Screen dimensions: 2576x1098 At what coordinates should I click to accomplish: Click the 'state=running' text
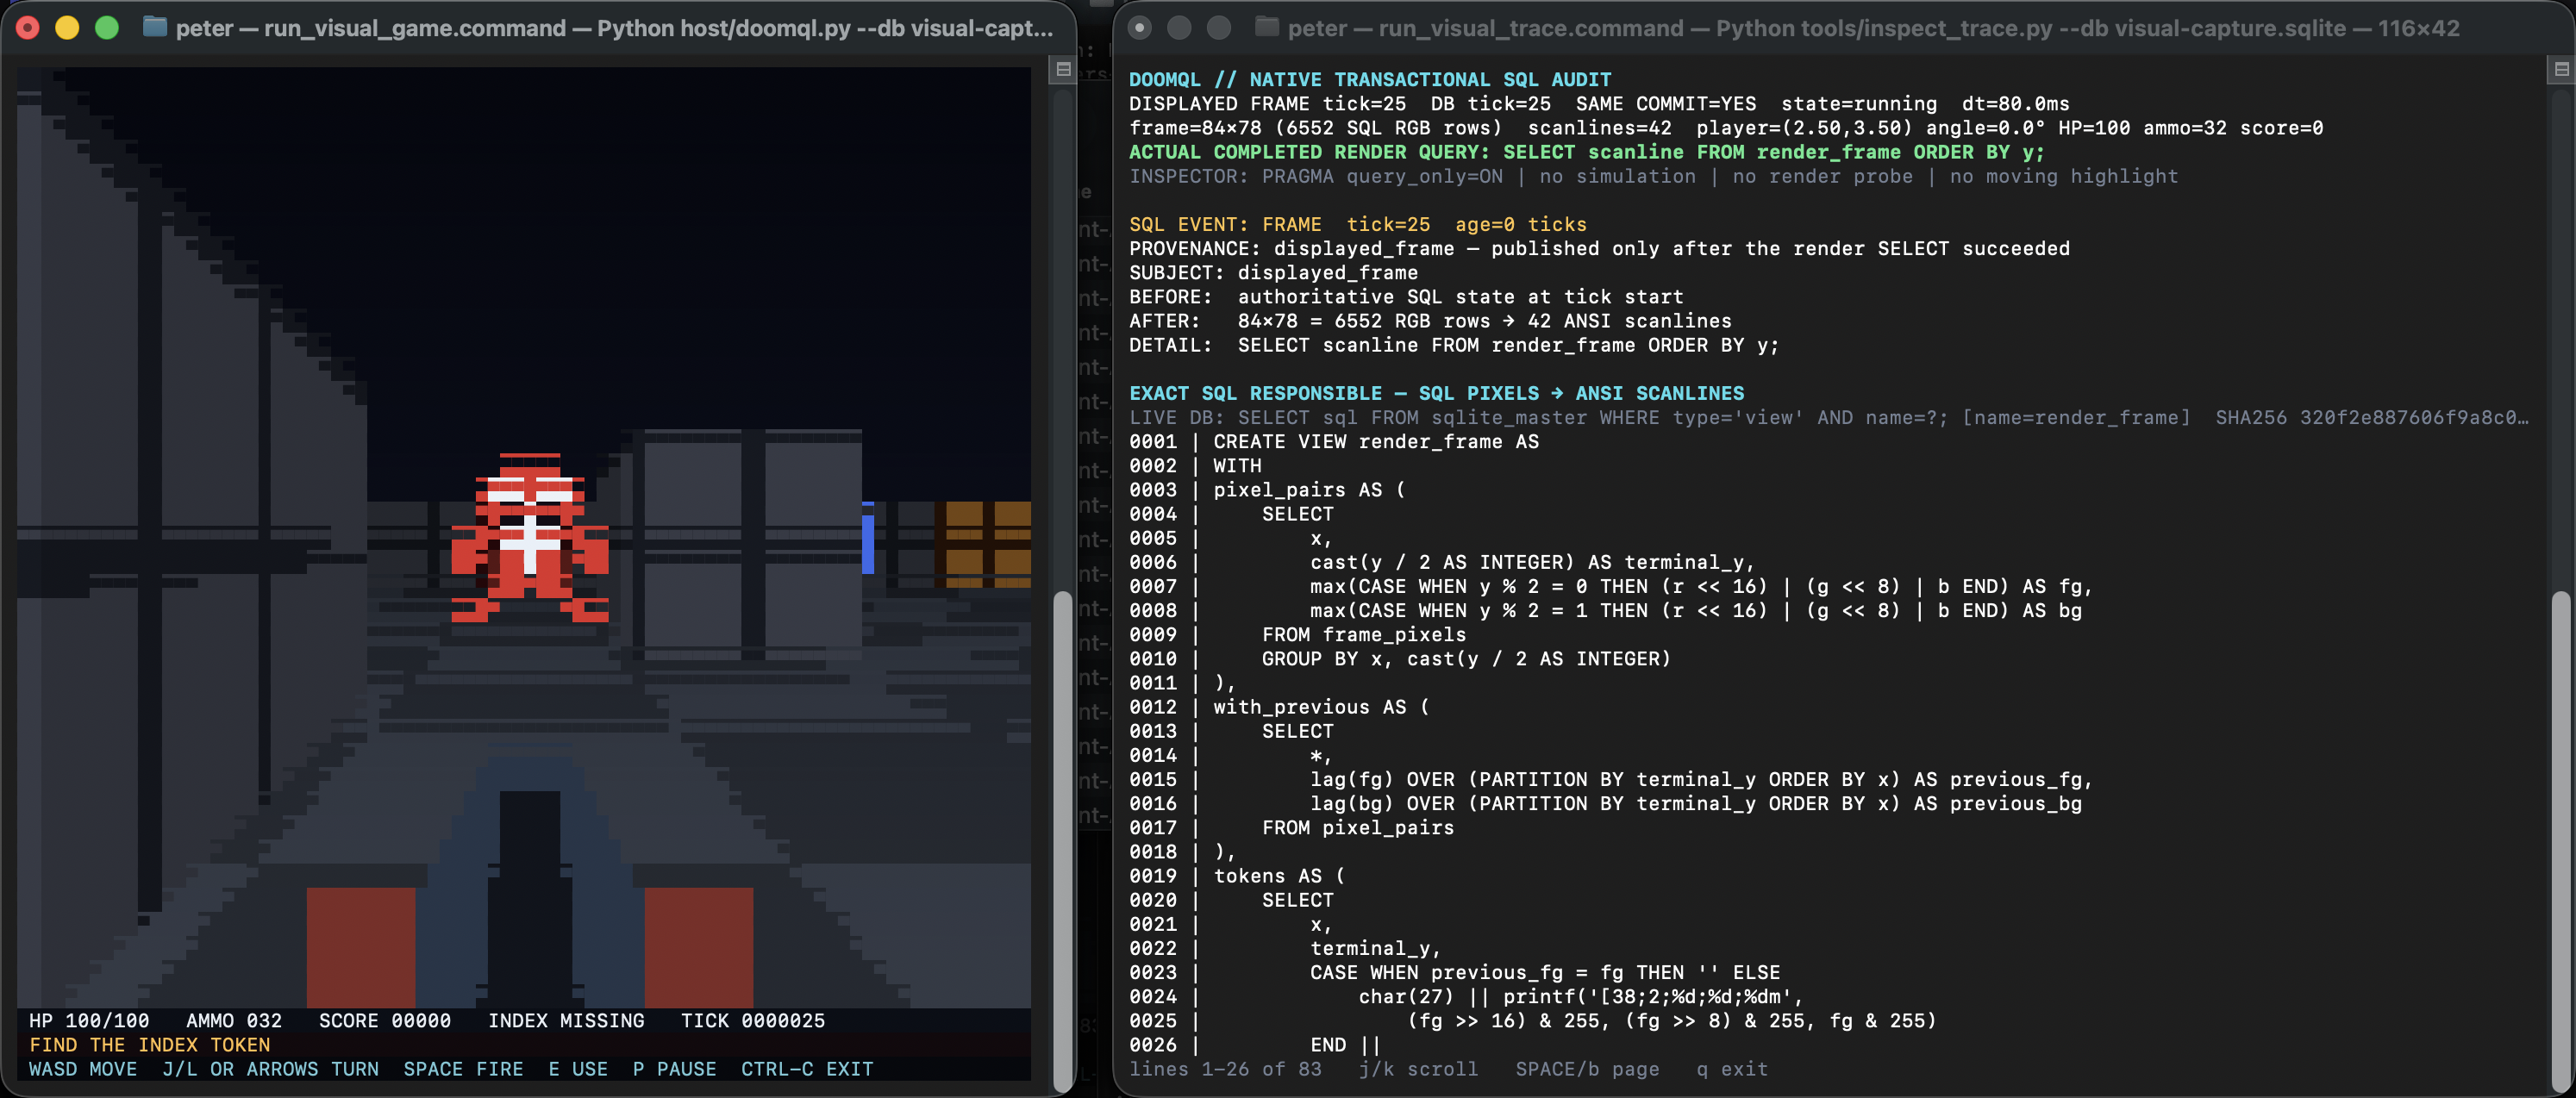click(1859, 104)
